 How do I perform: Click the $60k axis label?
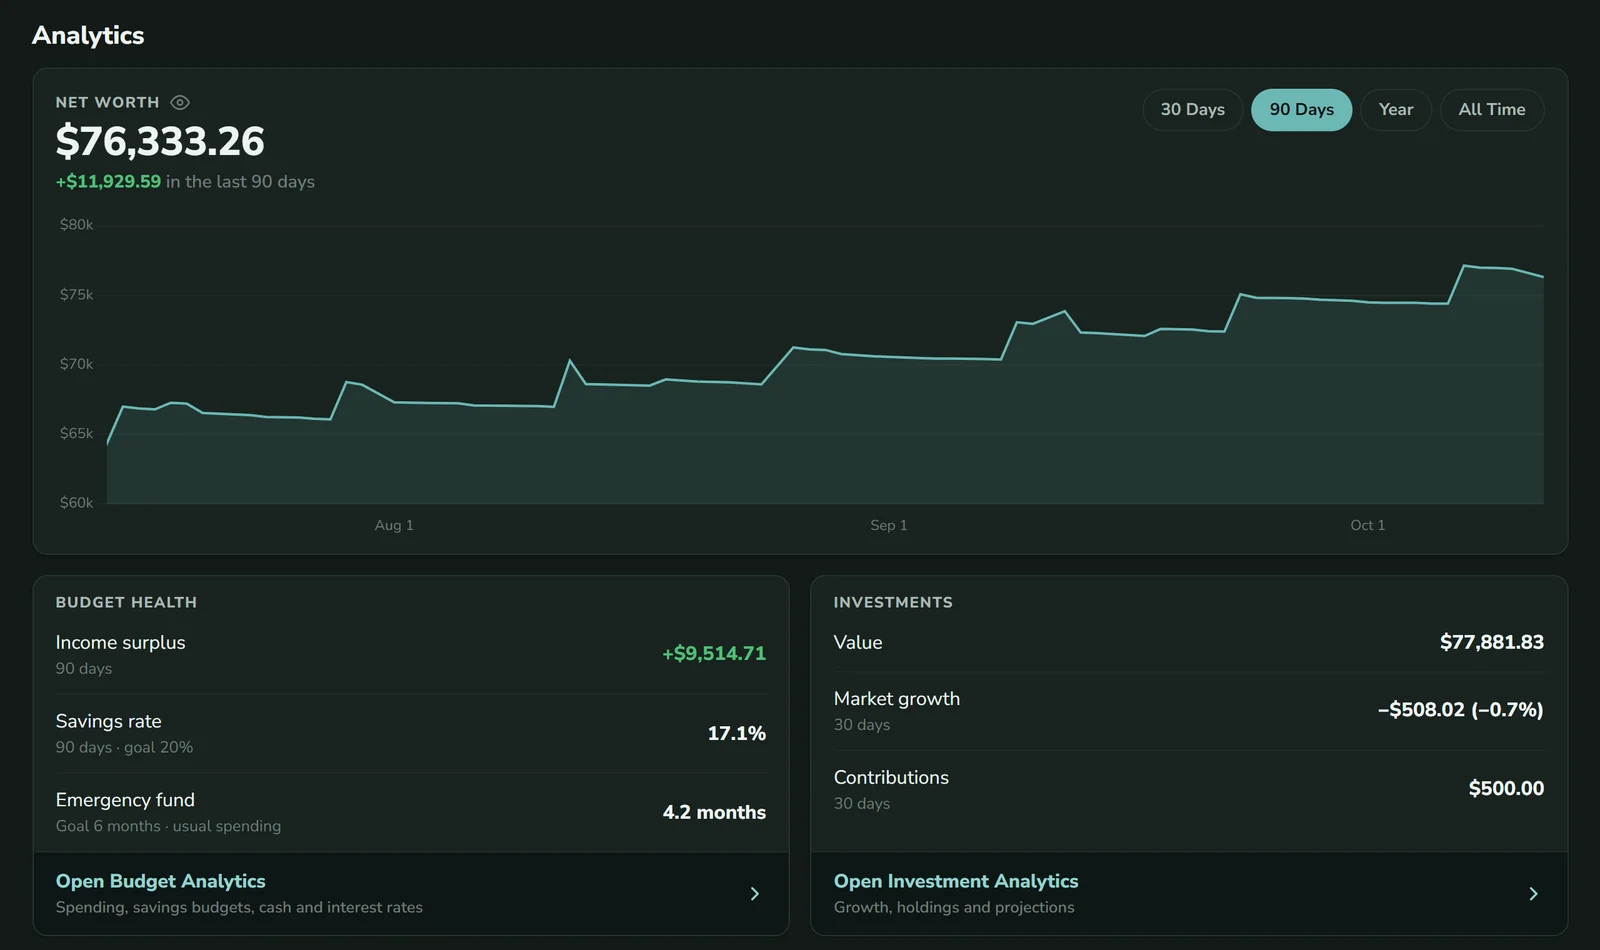[x=76, y=503]
